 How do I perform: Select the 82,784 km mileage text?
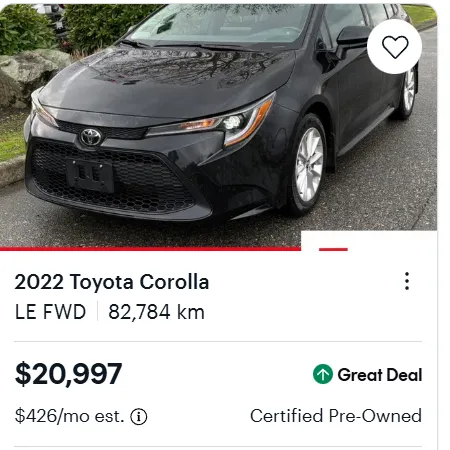pyautogui.click(x=156, y=312)
